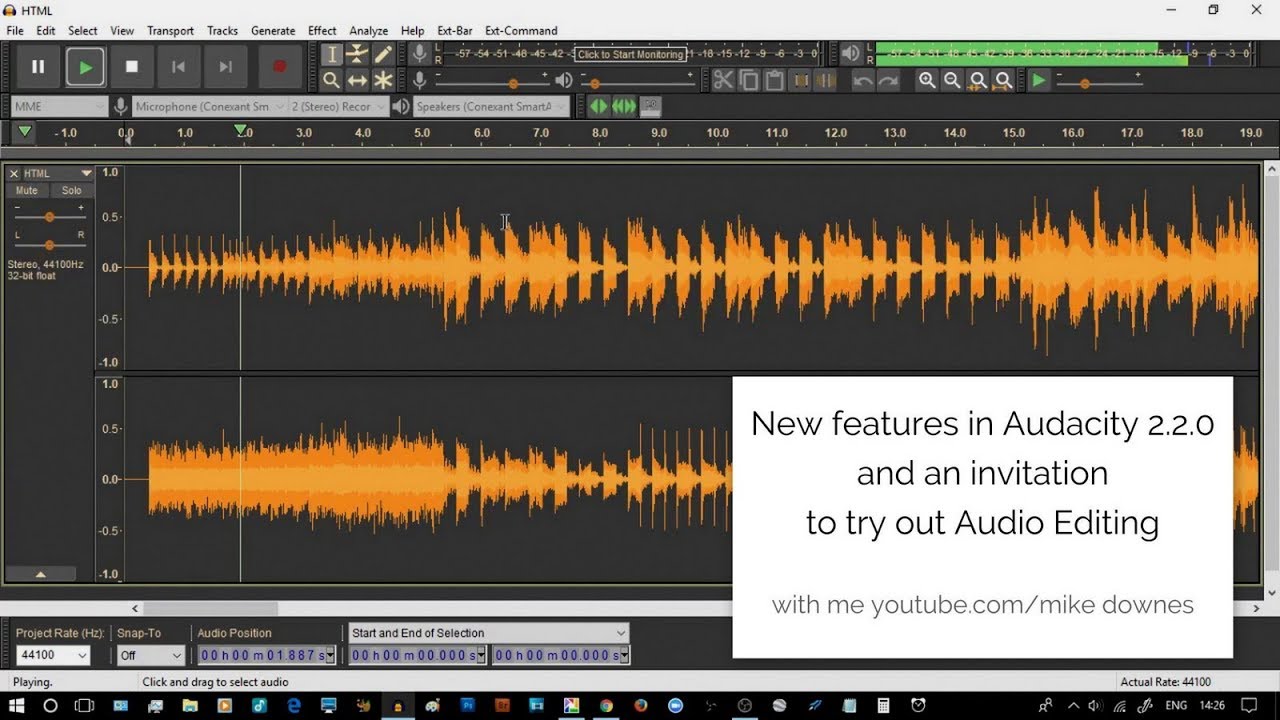Close the HTML track with the X
This screenshot has height=720, width=1280.
[x=14, y=173]
